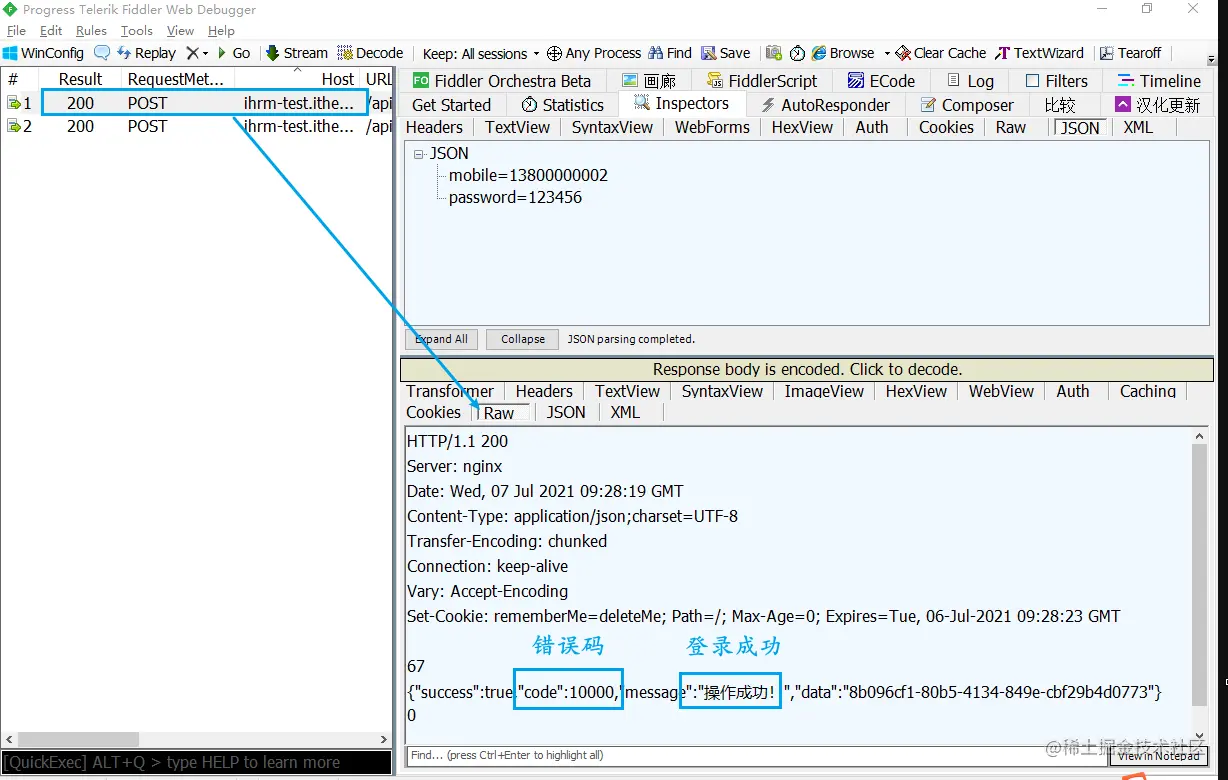Click the timer stopwatch icon

click(797, 53)
